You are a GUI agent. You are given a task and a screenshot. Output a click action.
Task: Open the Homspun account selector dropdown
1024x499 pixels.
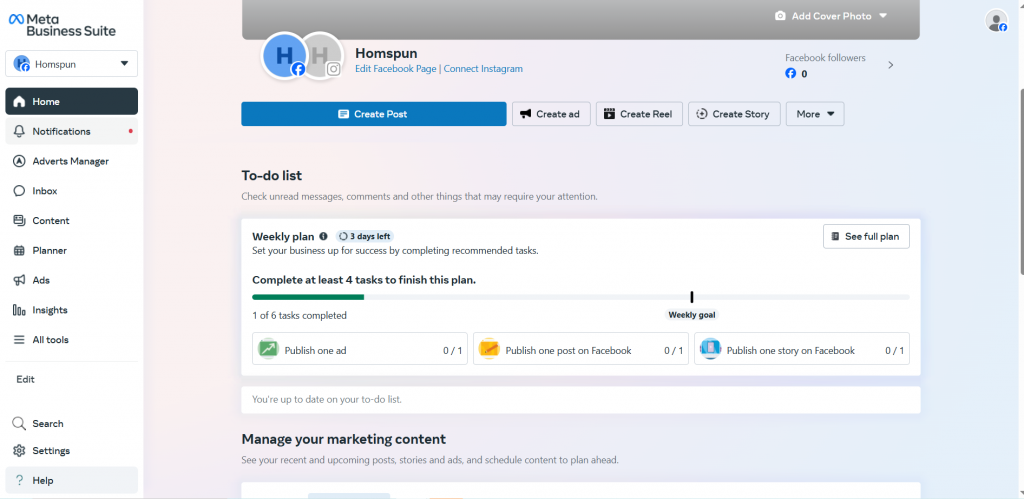[72, 64]
